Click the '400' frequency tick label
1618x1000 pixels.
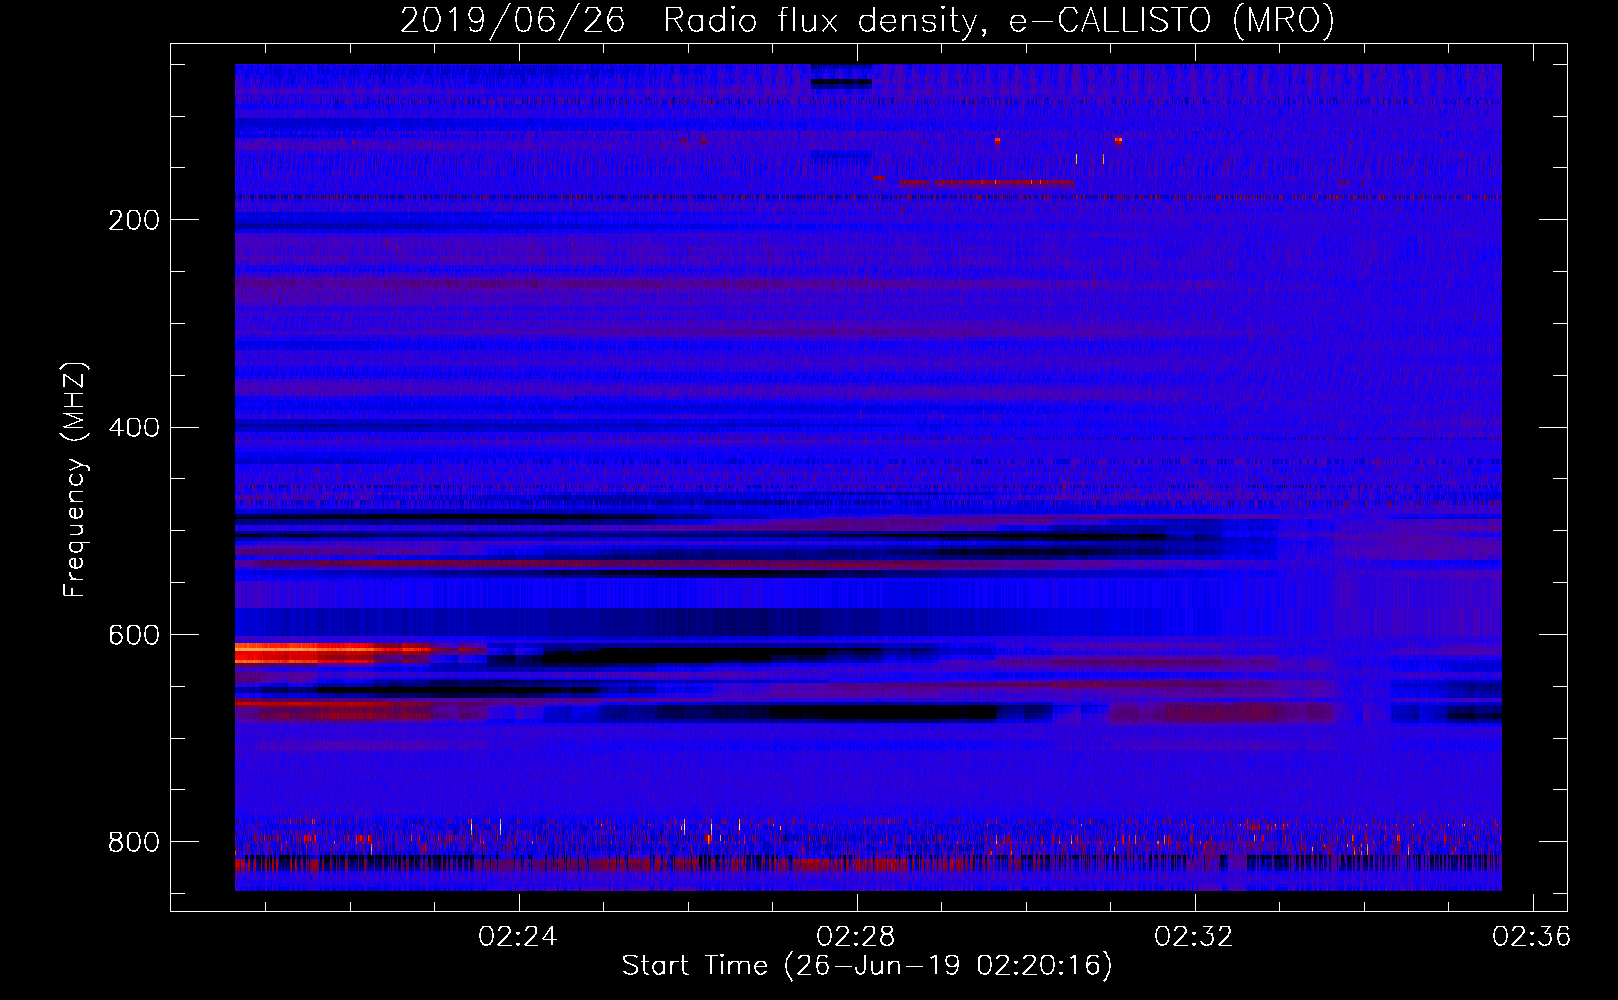click(134, 428)
